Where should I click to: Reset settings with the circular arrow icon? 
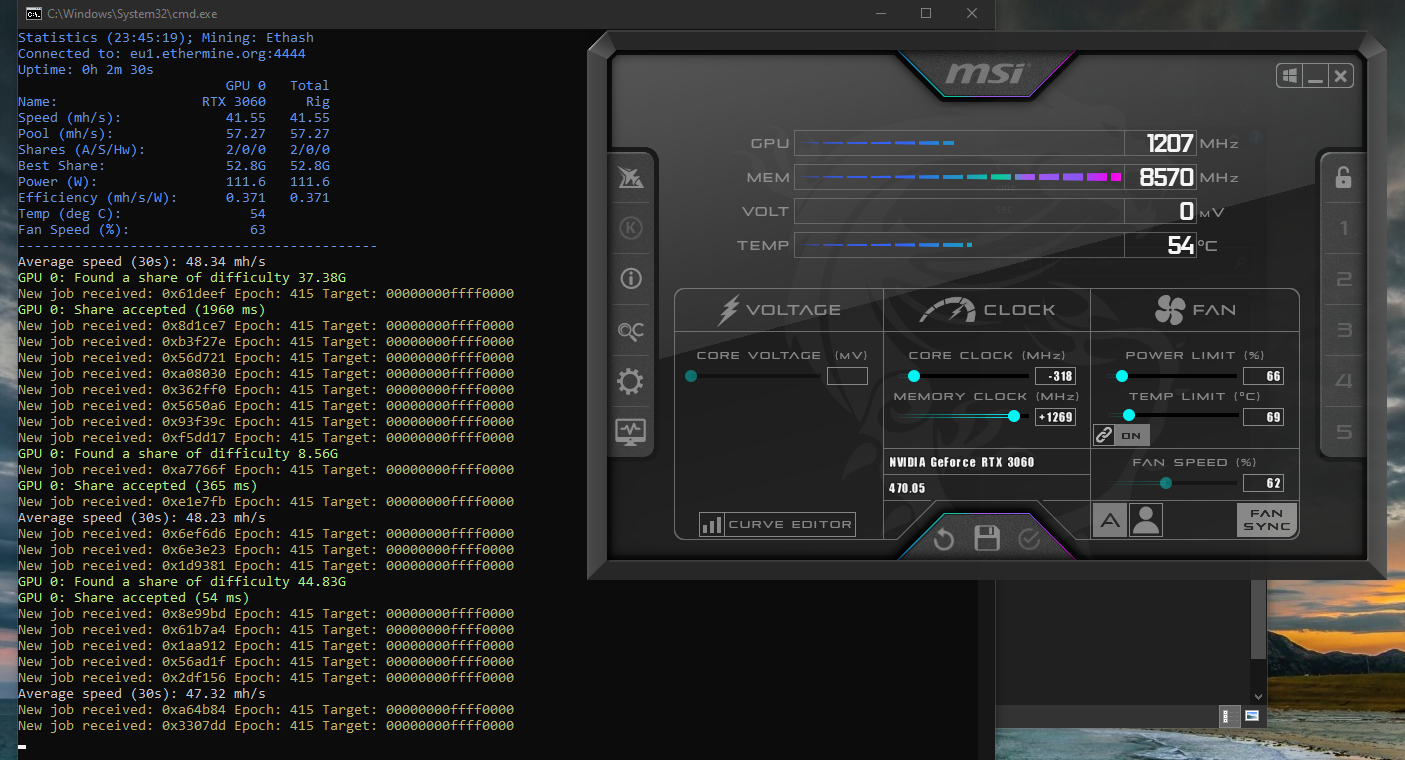(944, 540)
